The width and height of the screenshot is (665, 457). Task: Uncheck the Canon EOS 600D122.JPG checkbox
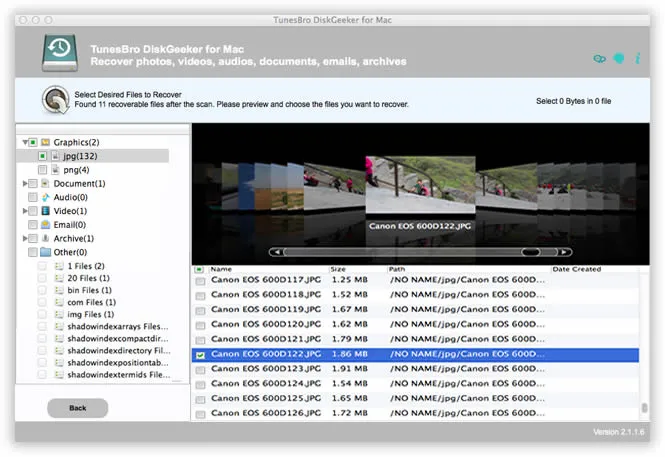click(200, 355)
